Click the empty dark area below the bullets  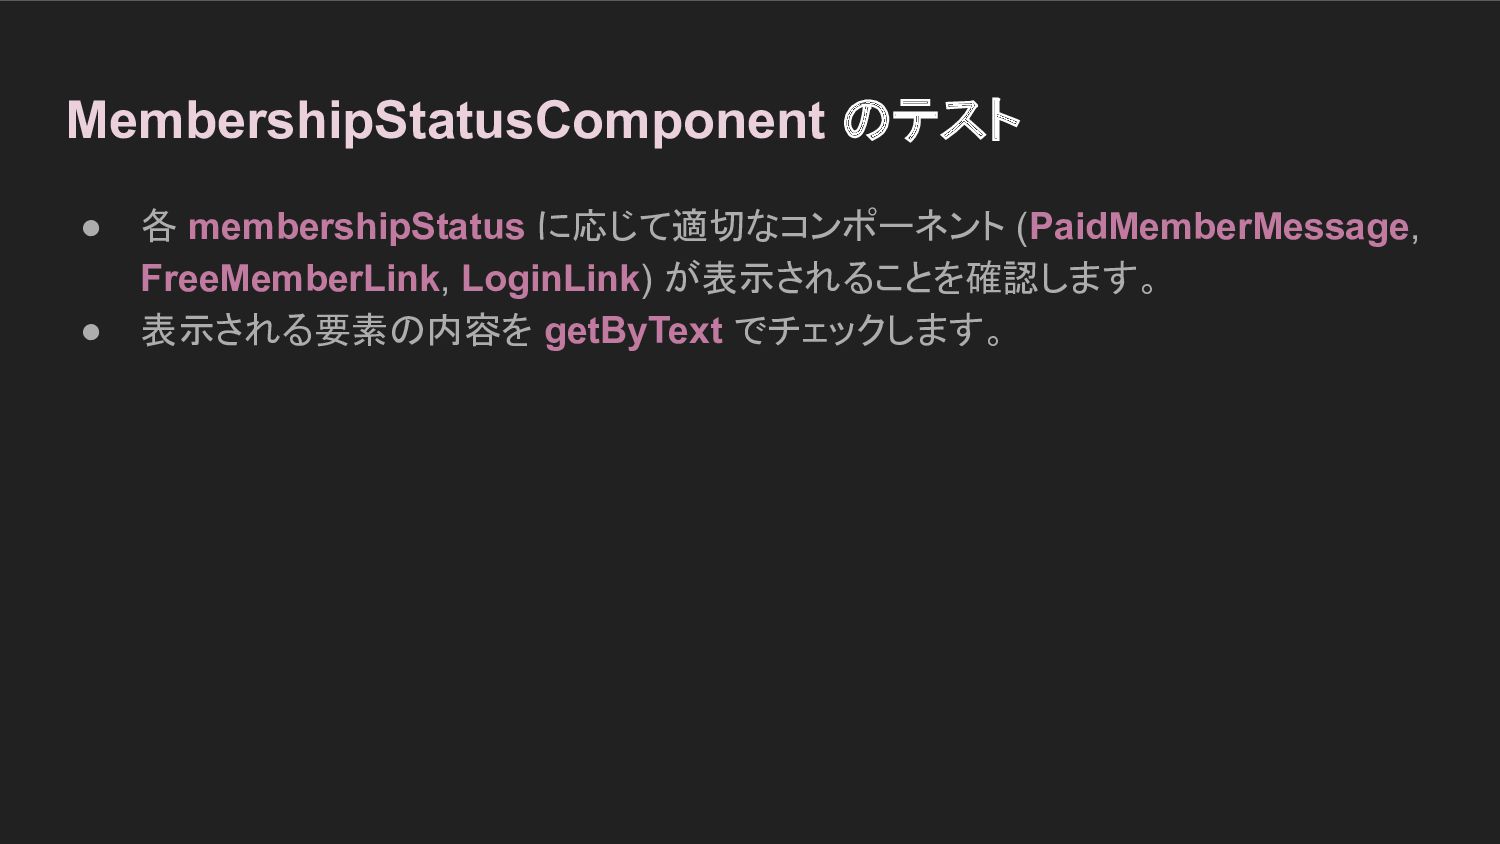[750, 600]
